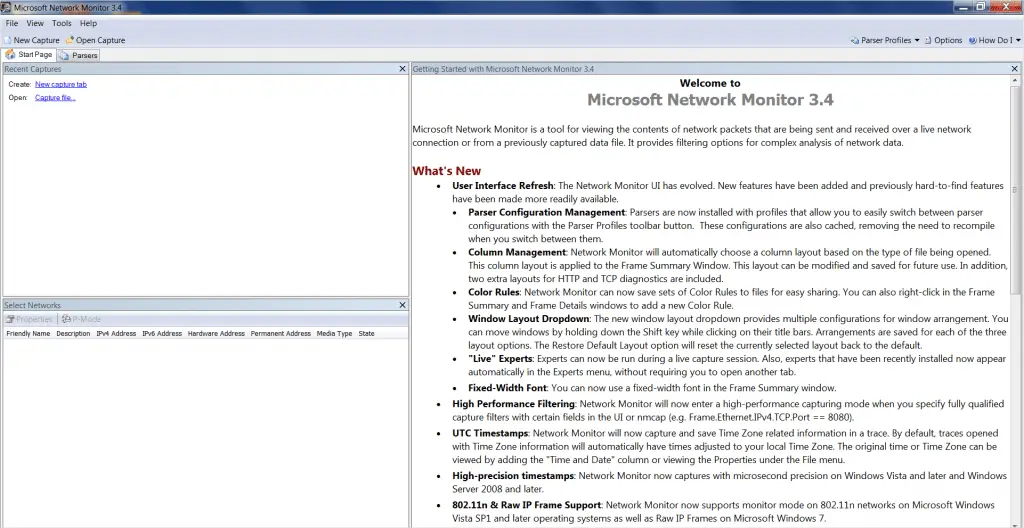1024x528 pixels.
Task: Open the Options dialog from toolbar
Action: click(x=943, y=40)
